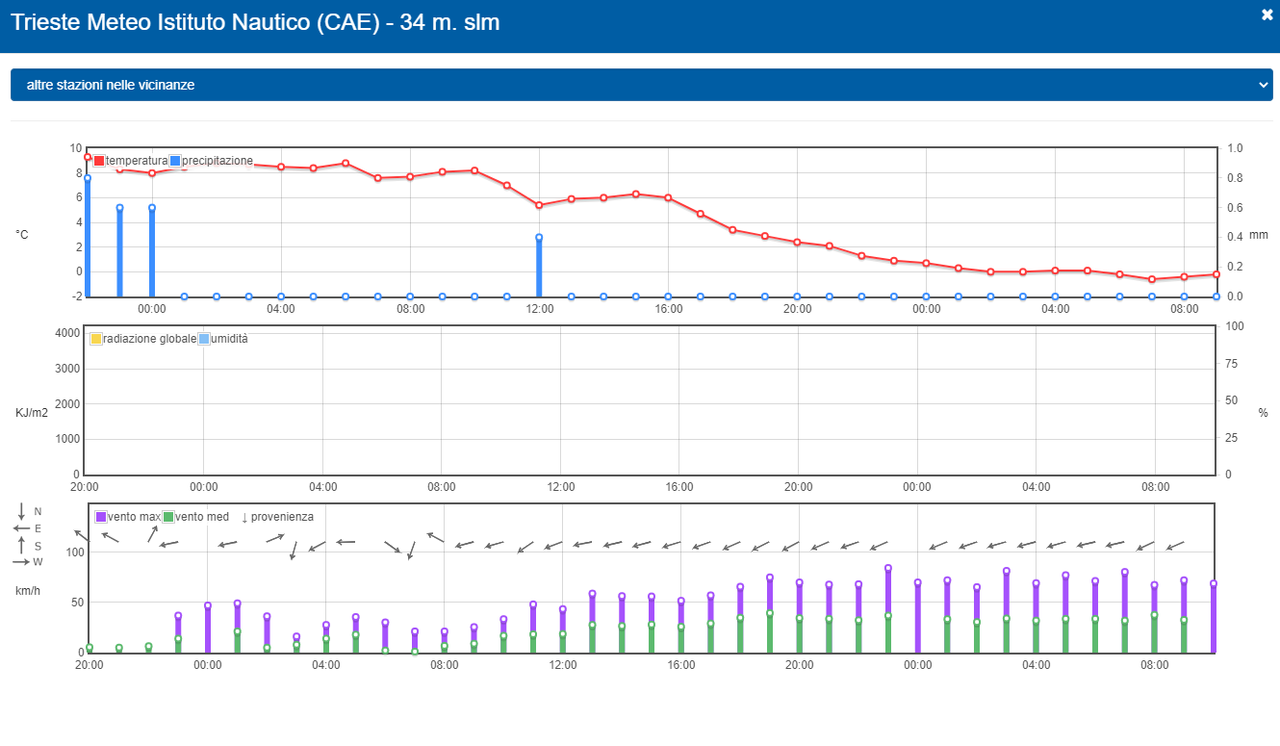Toggle the vento max legend entry

(128, 517)
